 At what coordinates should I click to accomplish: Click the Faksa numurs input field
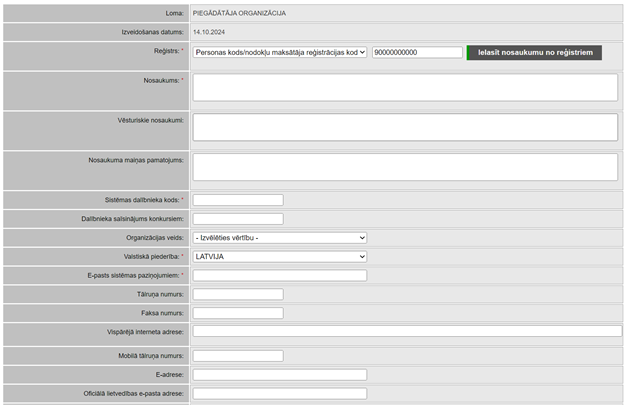238,313
